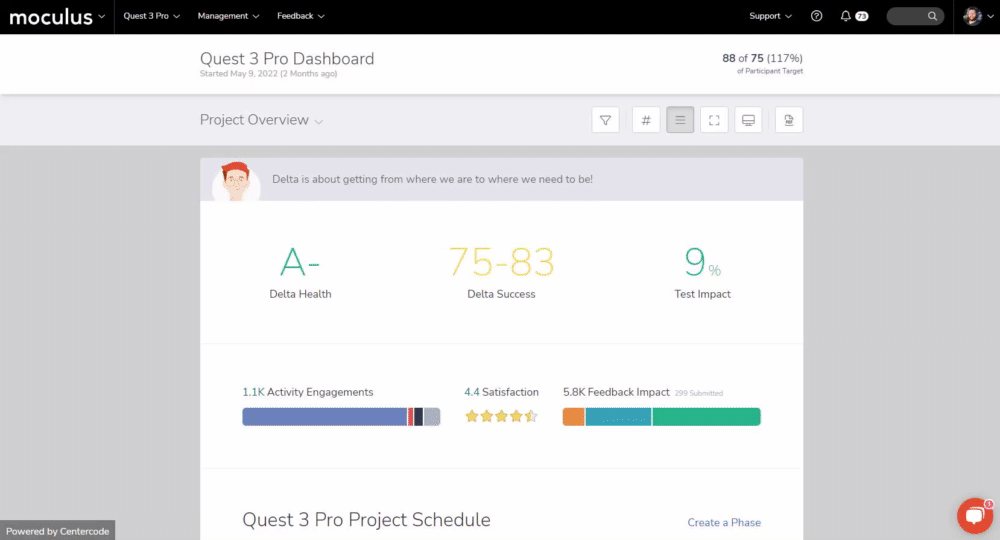Open notifications bell icon
Viewport: 1000px width, 540px height.
pyautogui.click(x=845, y=16)
